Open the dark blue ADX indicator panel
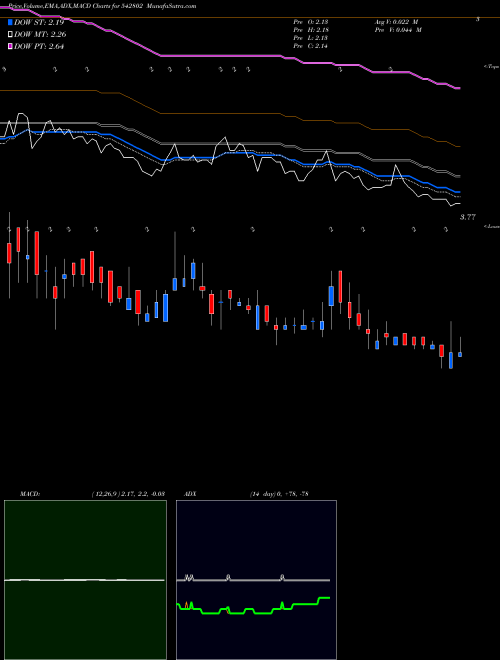This screenshot has height=660, width=500. 256,580
